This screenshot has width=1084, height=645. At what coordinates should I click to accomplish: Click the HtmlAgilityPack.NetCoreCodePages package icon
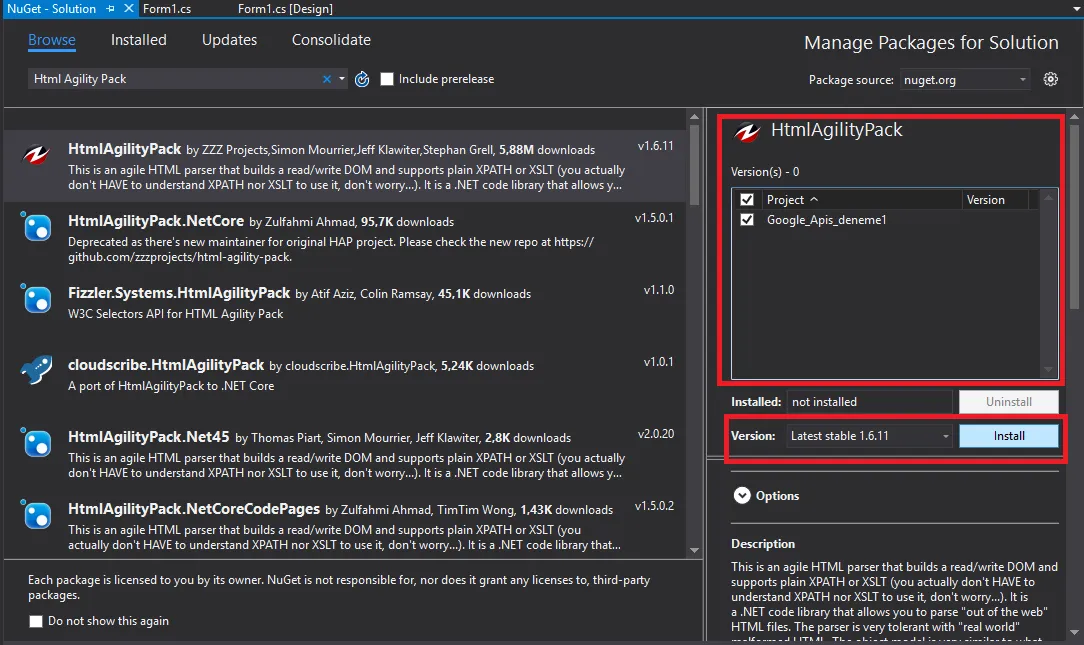[36, 514]
